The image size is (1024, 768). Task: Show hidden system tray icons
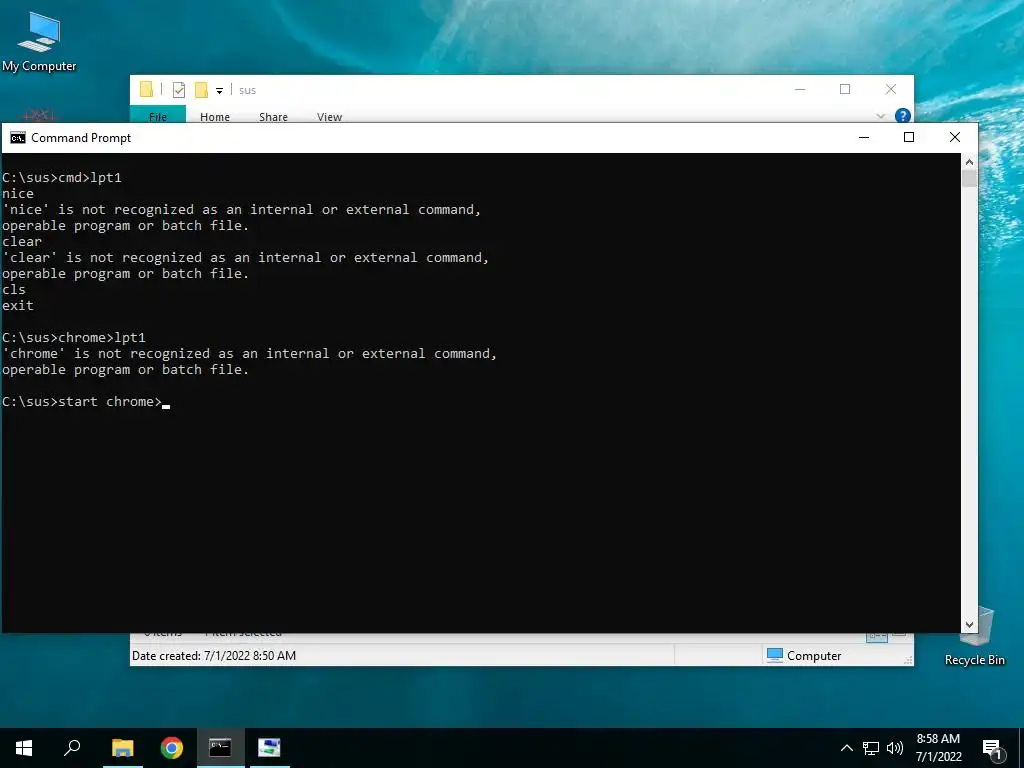coord(846,748)
